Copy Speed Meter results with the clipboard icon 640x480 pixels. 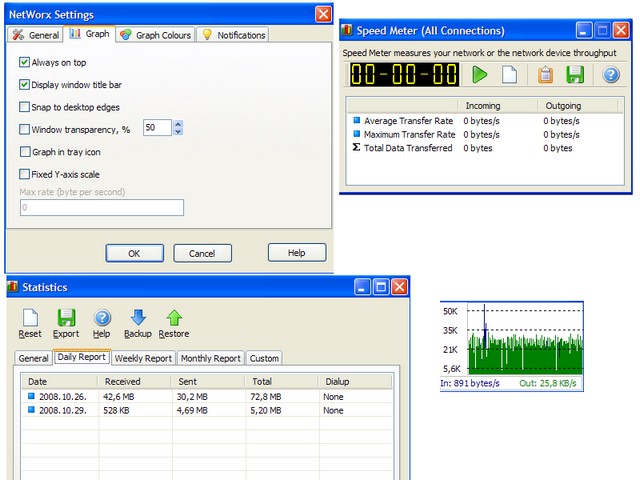pos(545,75)
